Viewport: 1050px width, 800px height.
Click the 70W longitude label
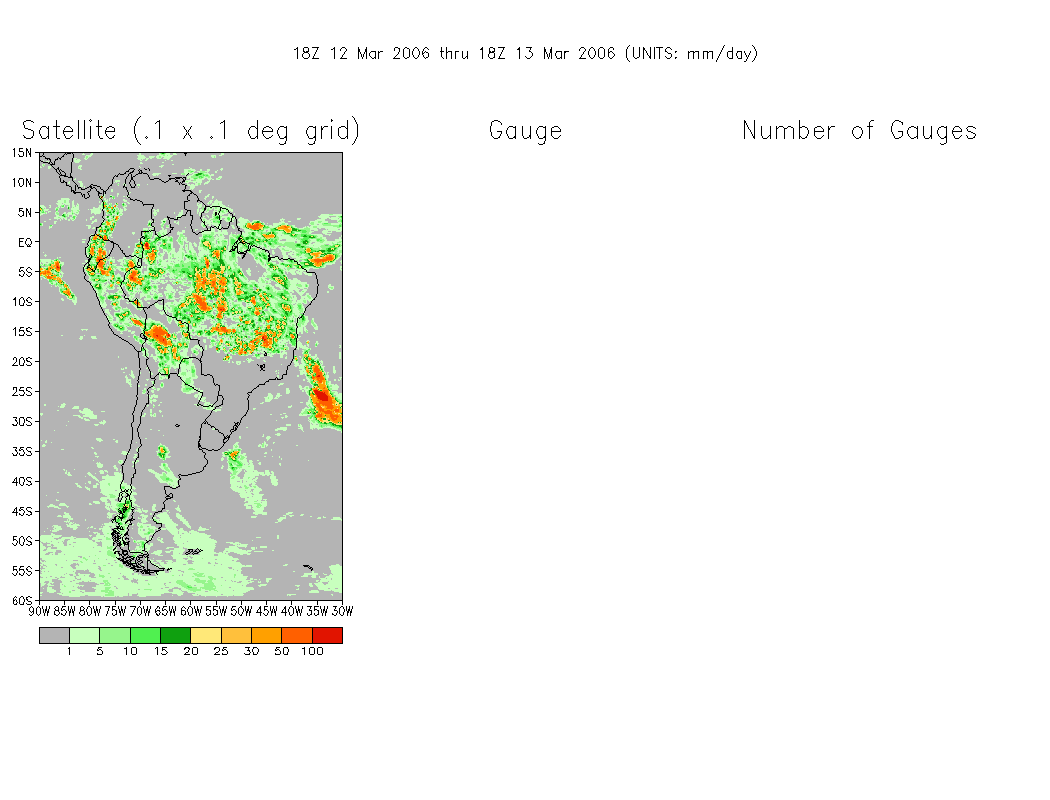(x=141, y=611)
